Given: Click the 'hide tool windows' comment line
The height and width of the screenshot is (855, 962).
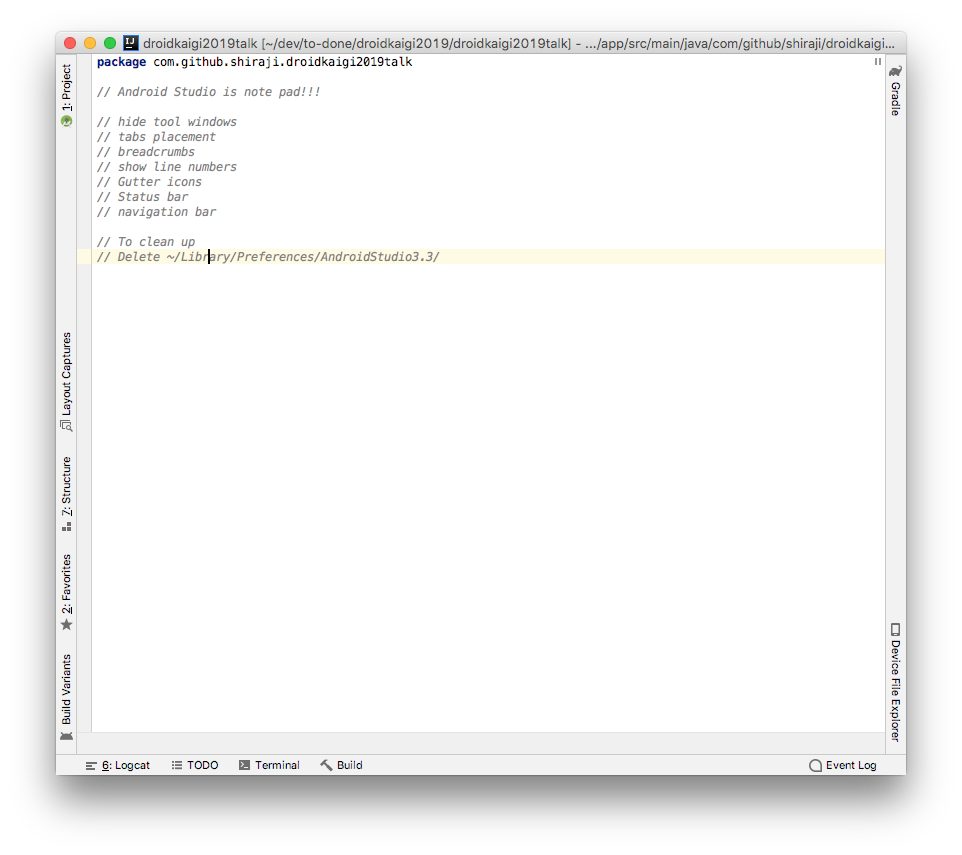Looking at the screenshot, I should coord(166,122).
